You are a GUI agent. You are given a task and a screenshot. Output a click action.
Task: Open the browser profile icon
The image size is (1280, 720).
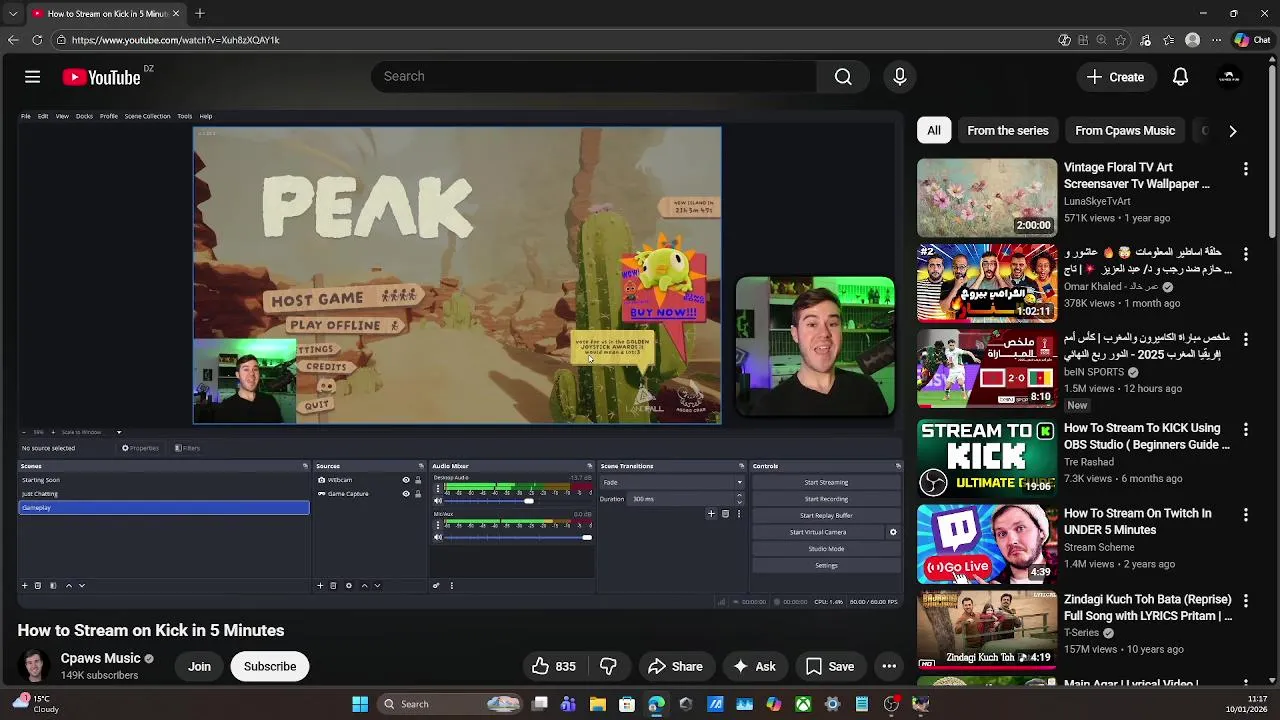[1192, 40]
